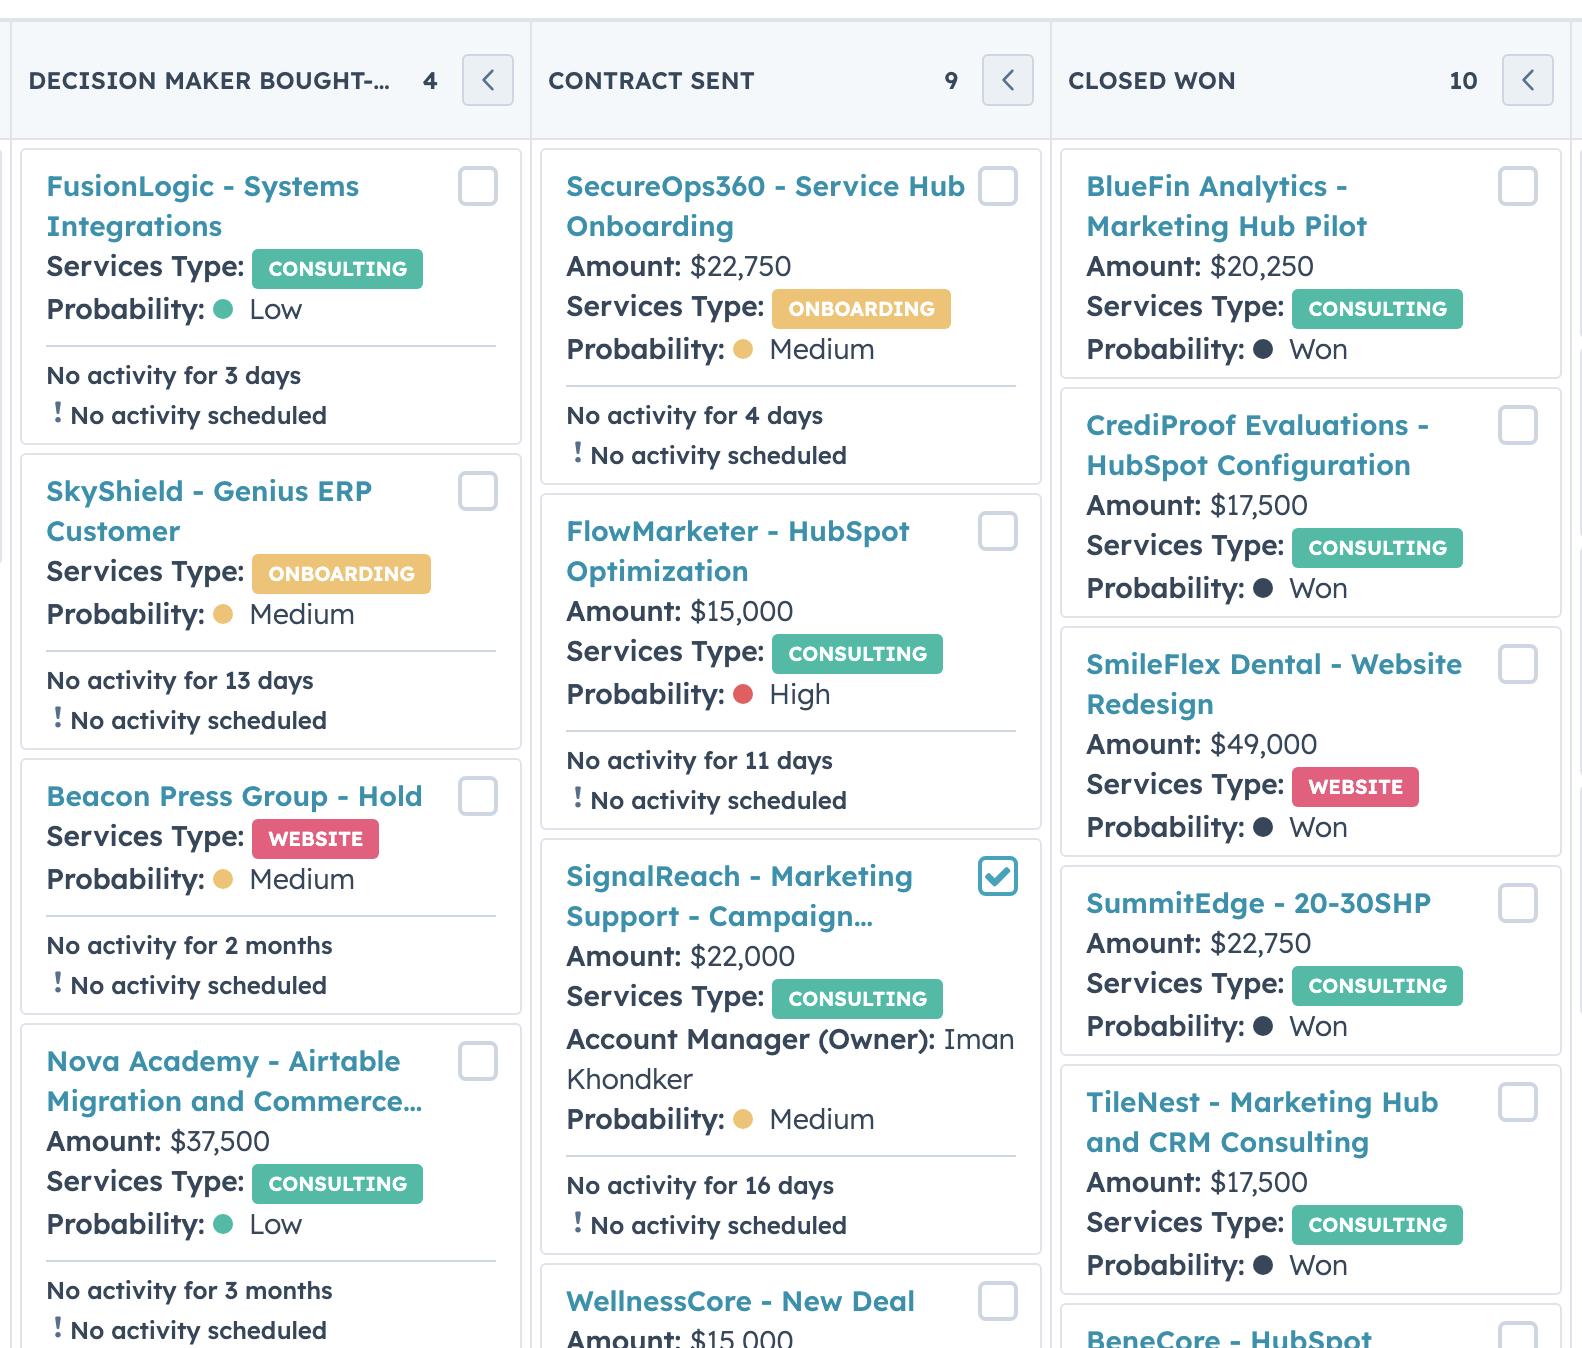1582x1348 pixels.
Task: Open the BlueFin Analytics Marketing Hub Pilot deal
Action: pos(1226,206)
